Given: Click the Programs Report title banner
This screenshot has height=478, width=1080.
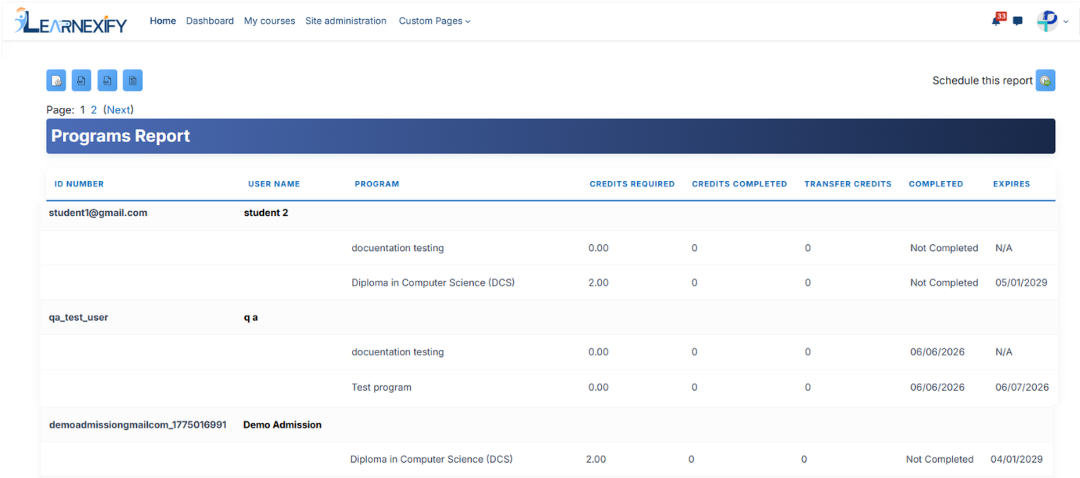Looking at the screenshot, I should coord(550,136).
